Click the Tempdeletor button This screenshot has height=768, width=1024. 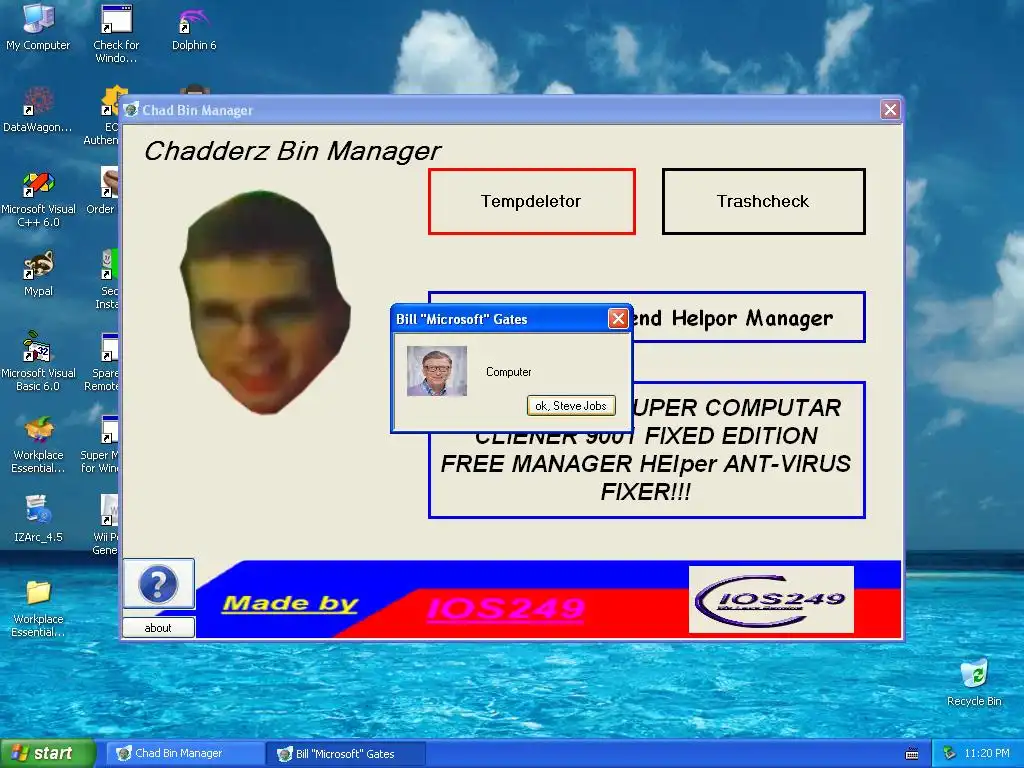[x=532, y=201]
